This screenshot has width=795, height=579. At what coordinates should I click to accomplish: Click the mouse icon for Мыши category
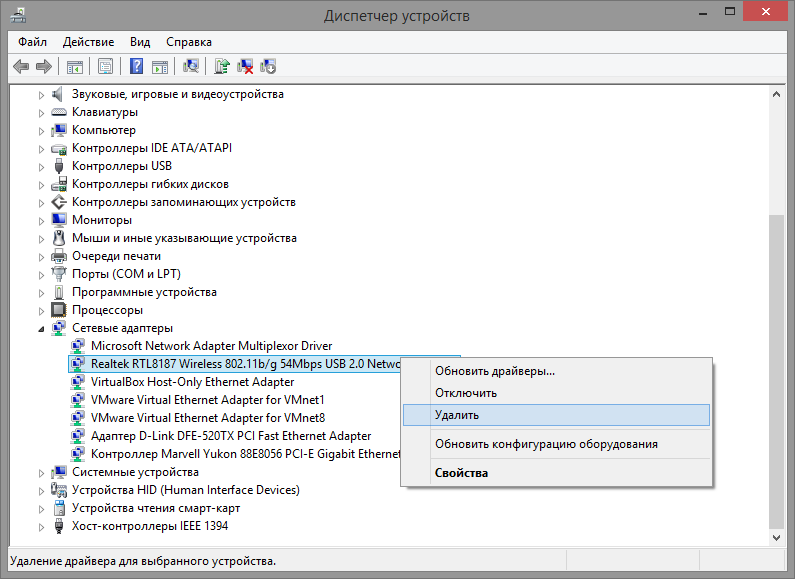[x=59, y=238]
